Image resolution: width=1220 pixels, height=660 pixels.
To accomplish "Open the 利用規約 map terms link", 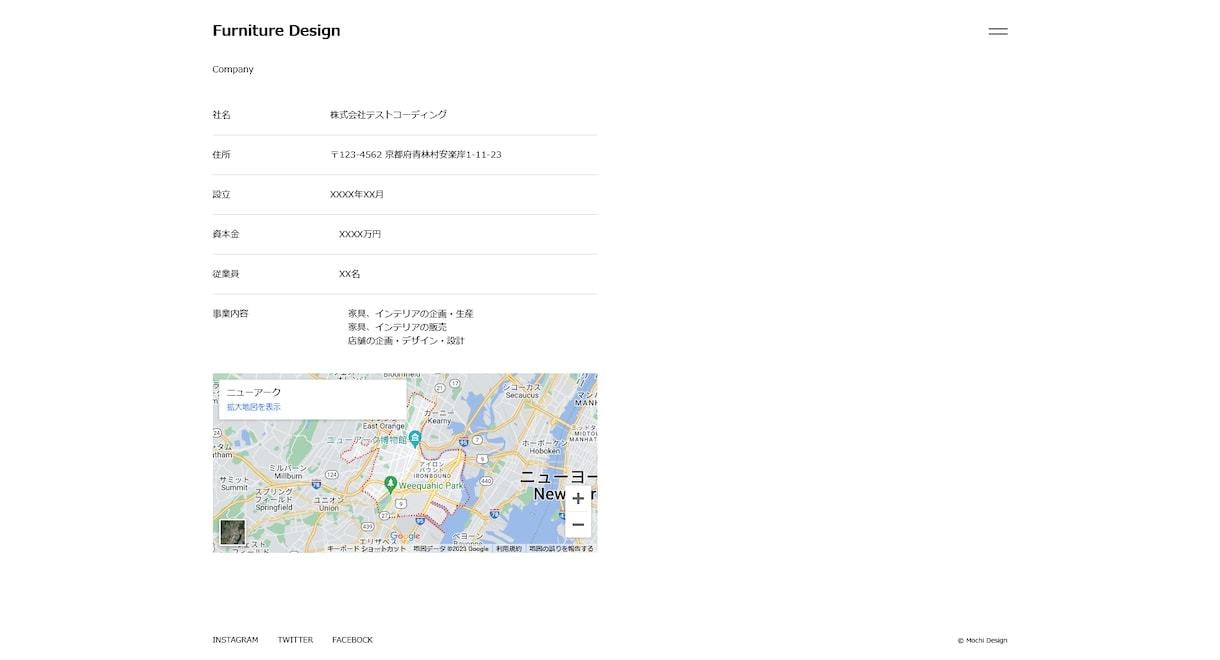I will point(508,549).
